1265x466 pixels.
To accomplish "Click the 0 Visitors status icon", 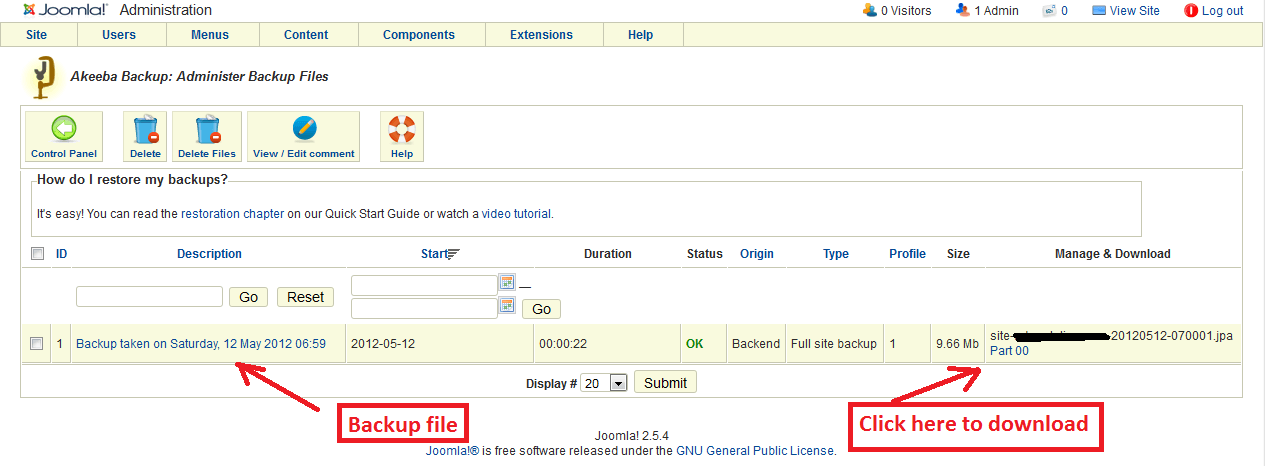I will click(x=869, y=10).
